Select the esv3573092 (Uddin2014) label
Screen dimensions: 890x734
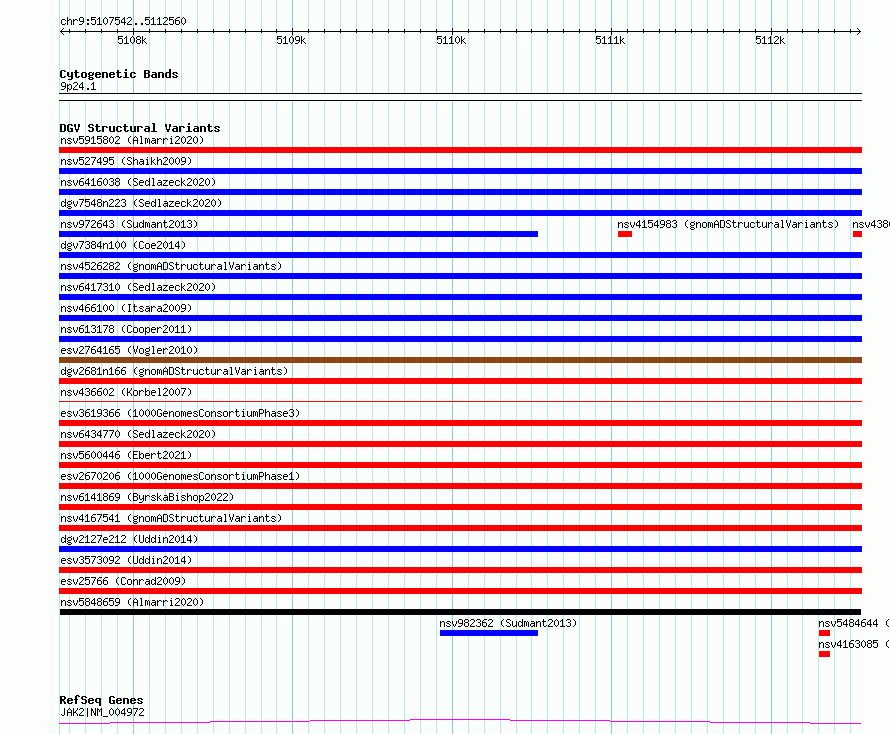coord(126,560)
